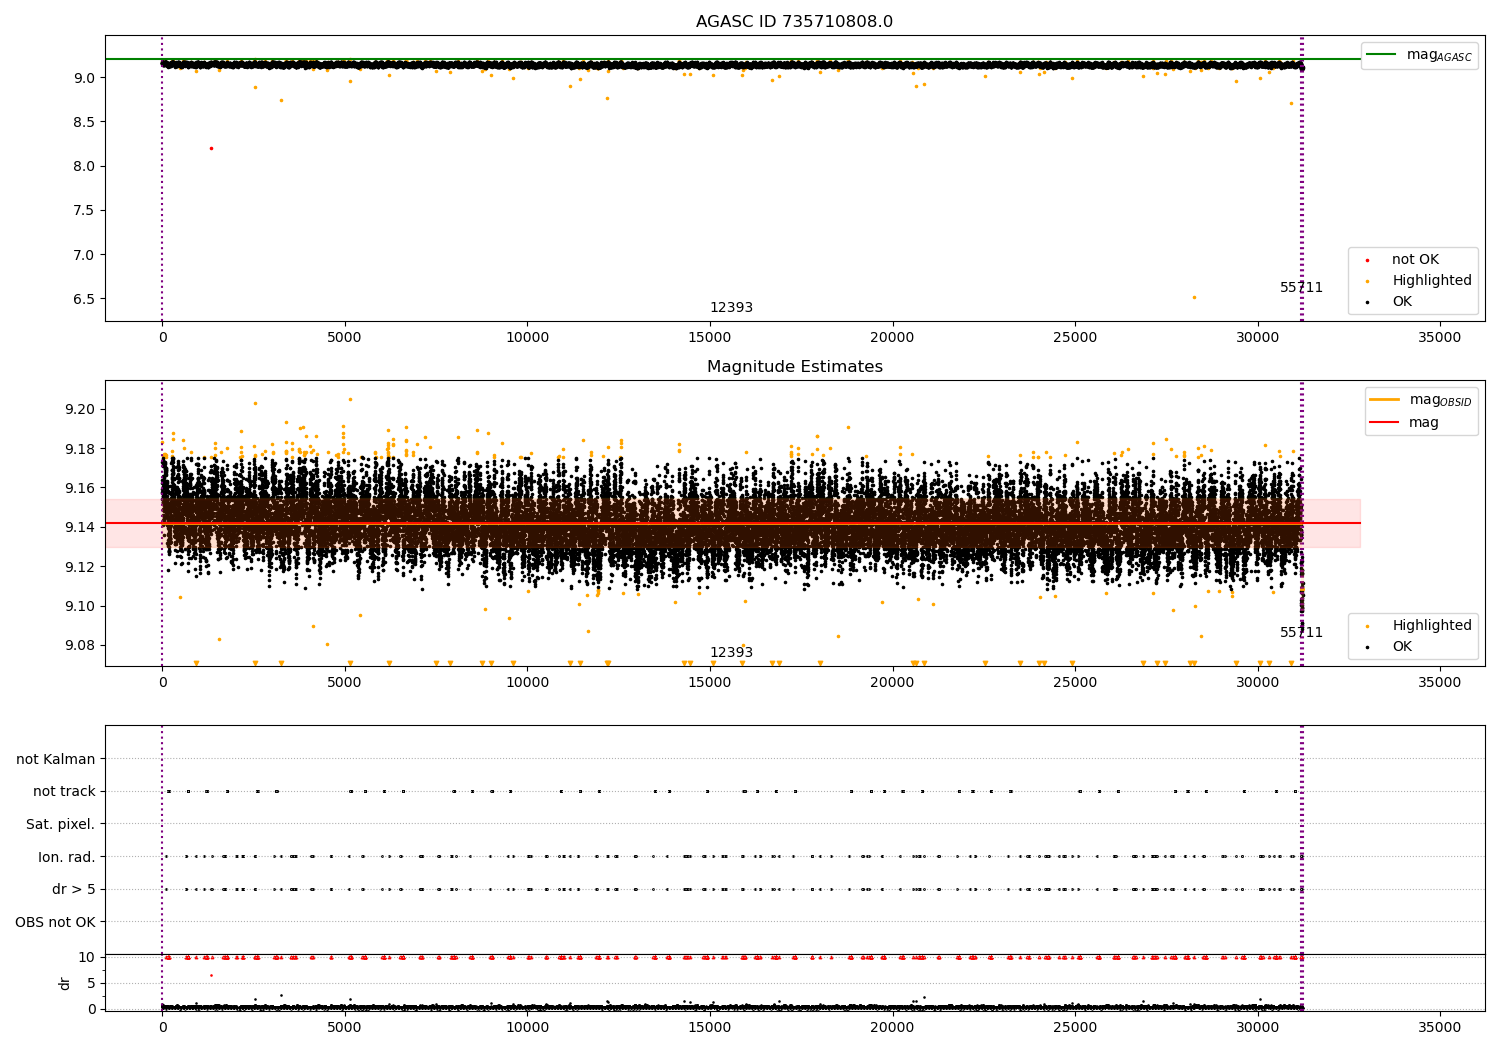Click the 'Sat. pixel.' axis label
Viewport: 1500px width, 1050px height.
point(61,824)
